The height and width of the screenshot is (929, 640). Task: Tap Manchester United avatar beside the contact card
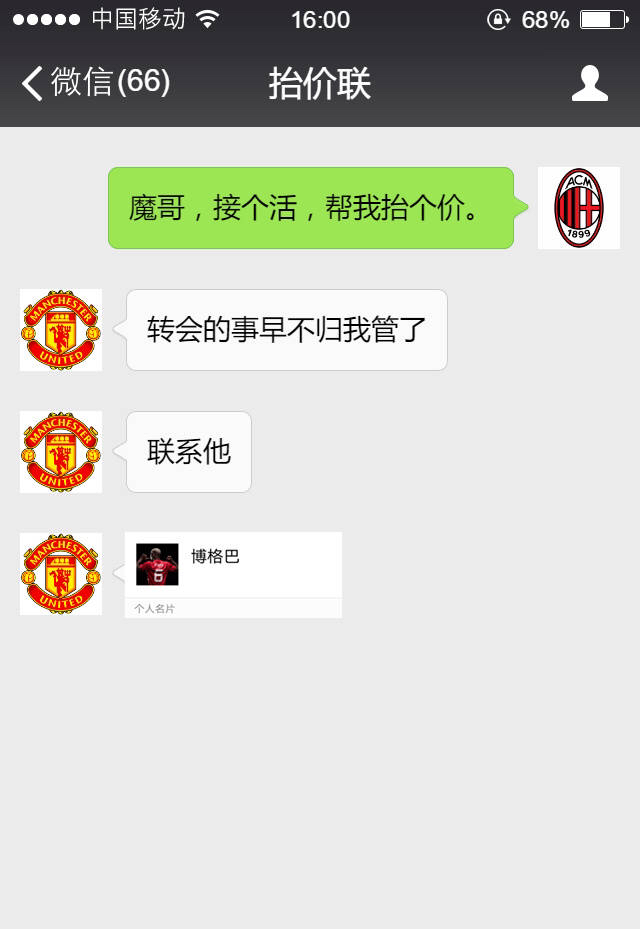(61, 574)
